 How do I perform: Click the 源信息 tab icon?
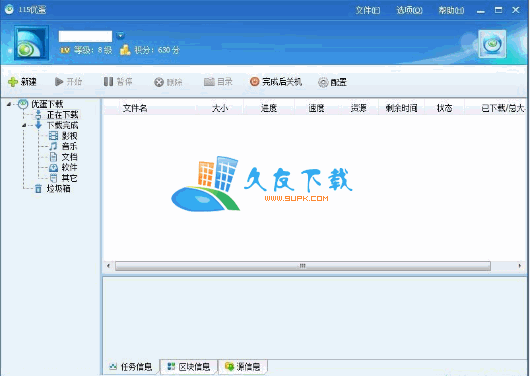coord(230,367)
